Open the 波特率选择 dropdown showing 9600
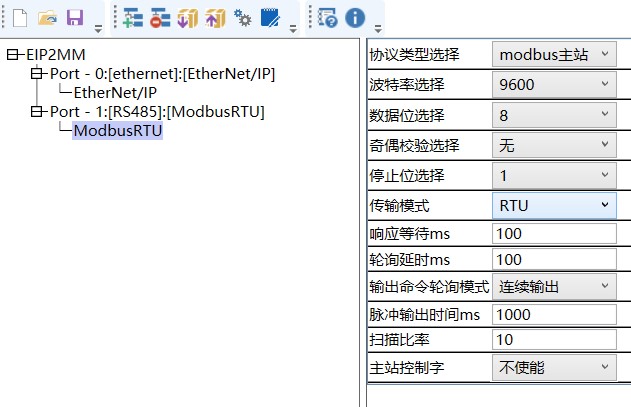Viewport: 631px width, 407px height. click(554, 84)
